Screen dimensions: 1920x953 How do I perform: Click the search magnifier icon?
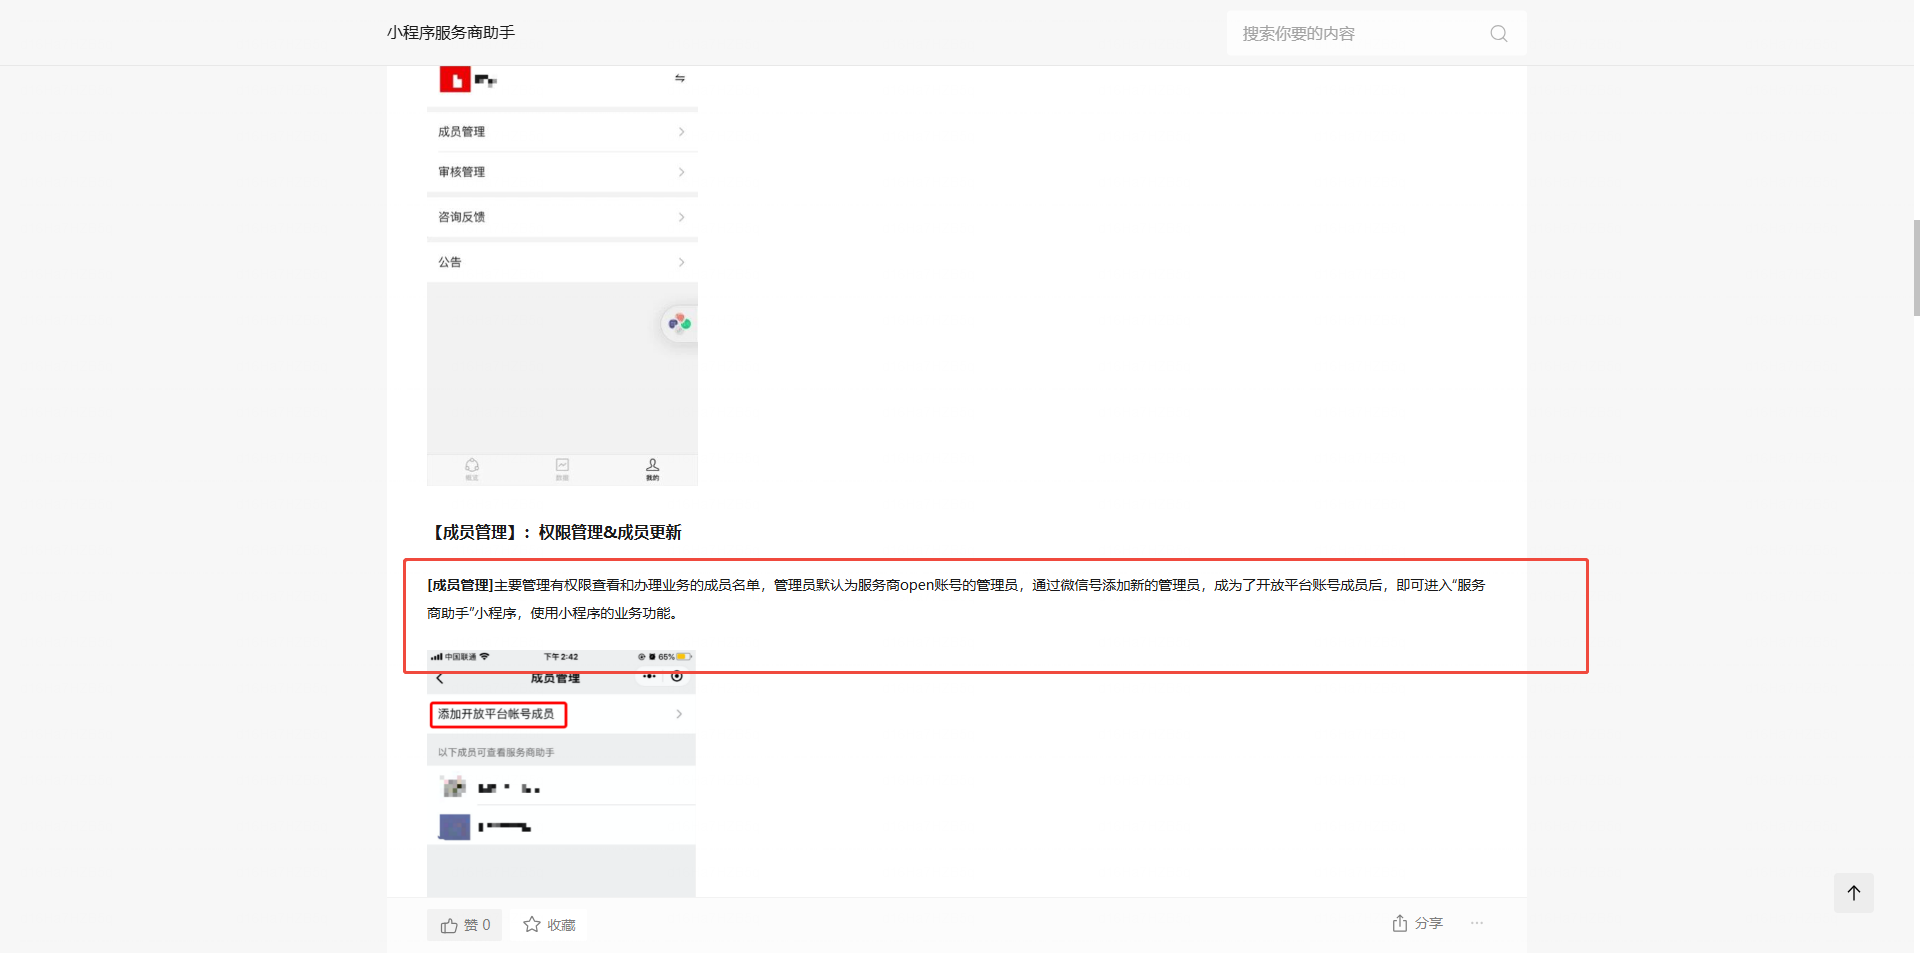tap(1498, 33)
